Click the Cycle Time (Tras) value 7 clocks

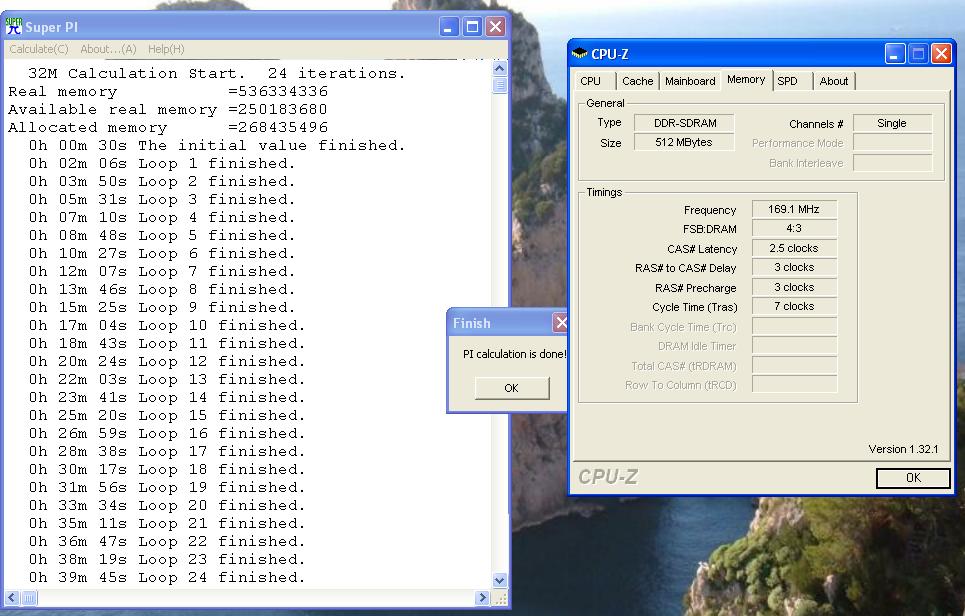click(x=794, y=306)
